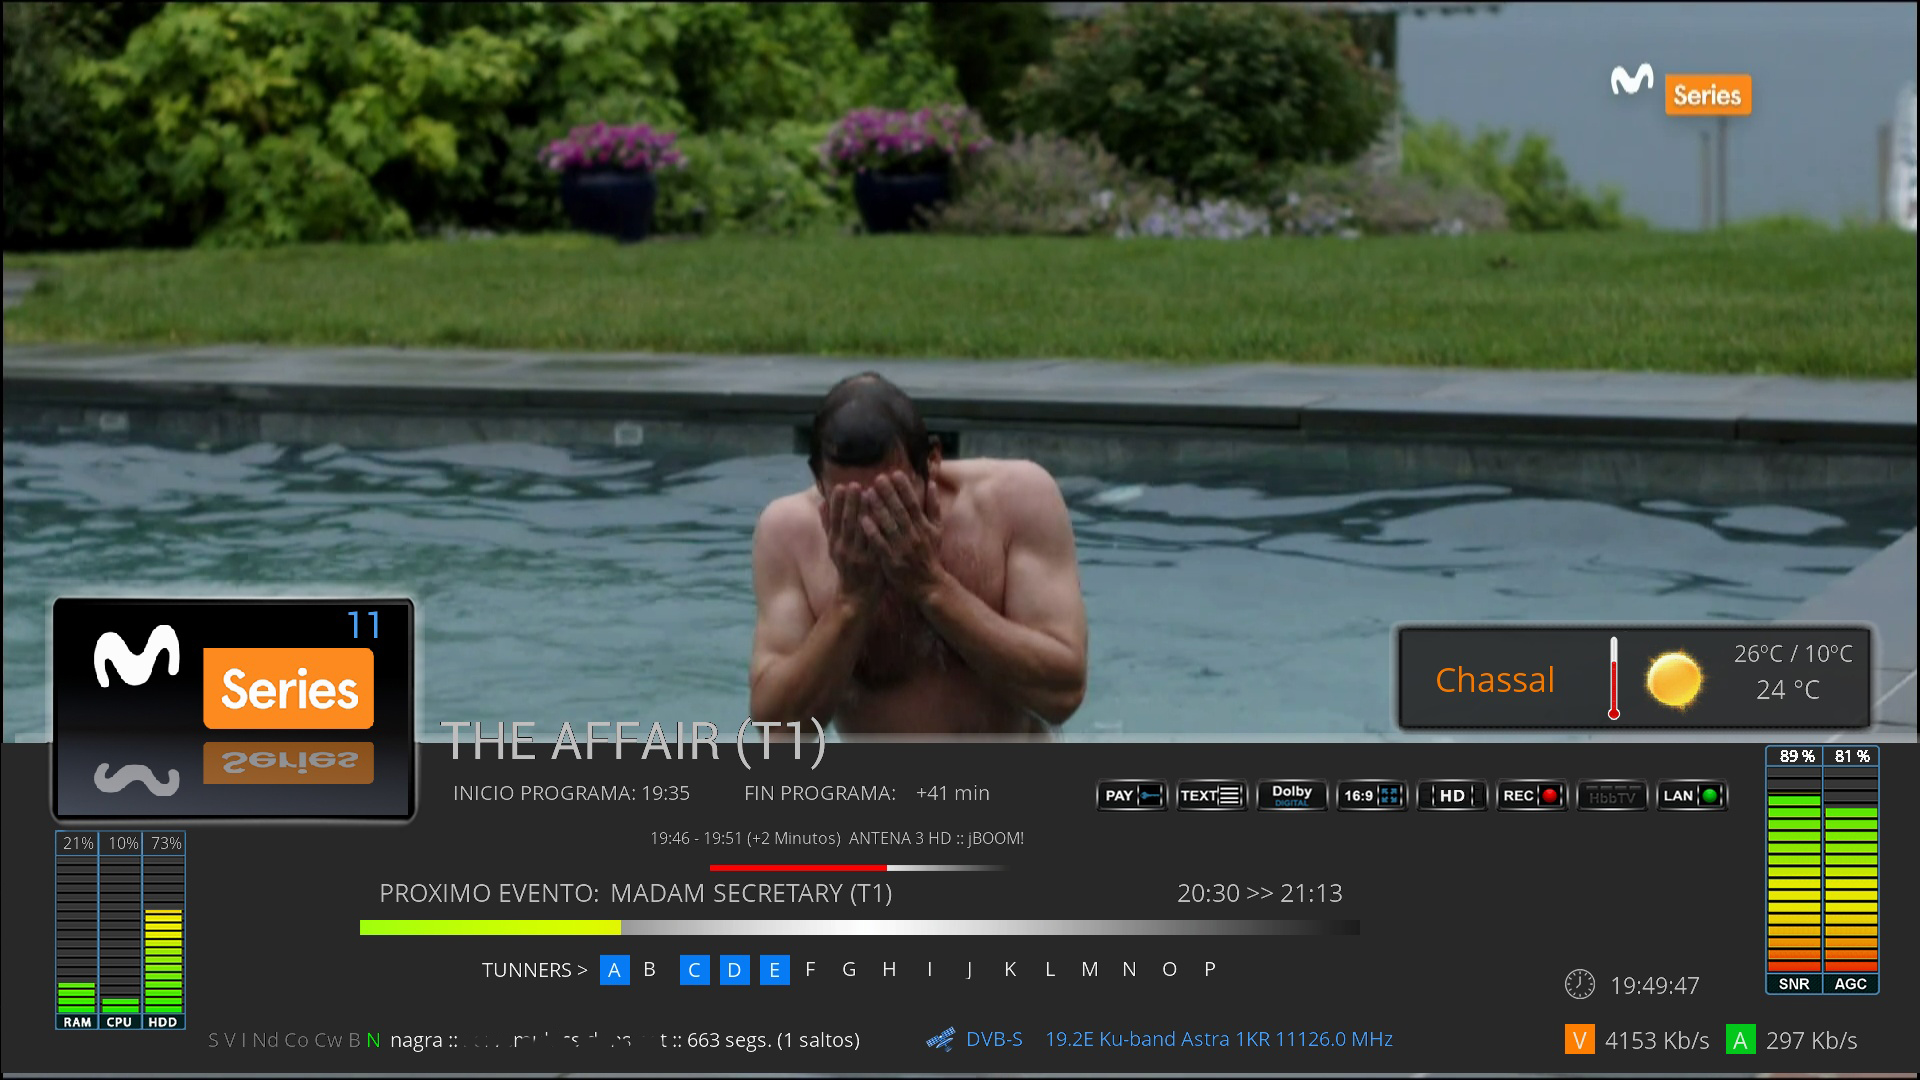Click the satellite dish icon near DVB-S
1920x1080 pixels.
(x=940, y=1040)
